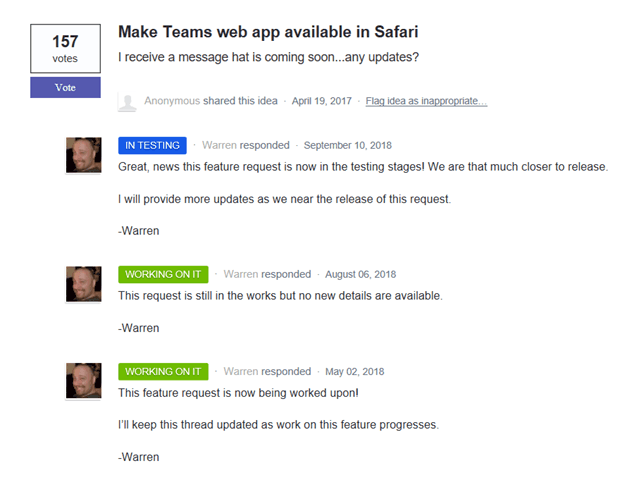
Task: Click 'Flag idea as inappropriate' link
Action: (426, 101)
